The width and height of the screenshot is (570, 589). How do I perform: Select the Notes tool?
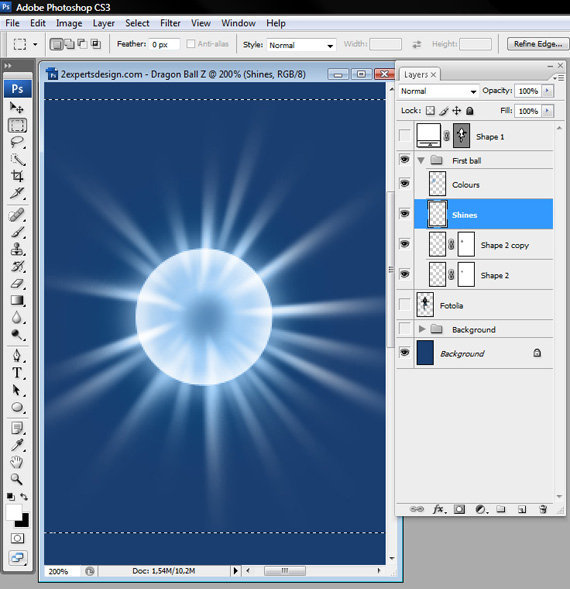17,428
